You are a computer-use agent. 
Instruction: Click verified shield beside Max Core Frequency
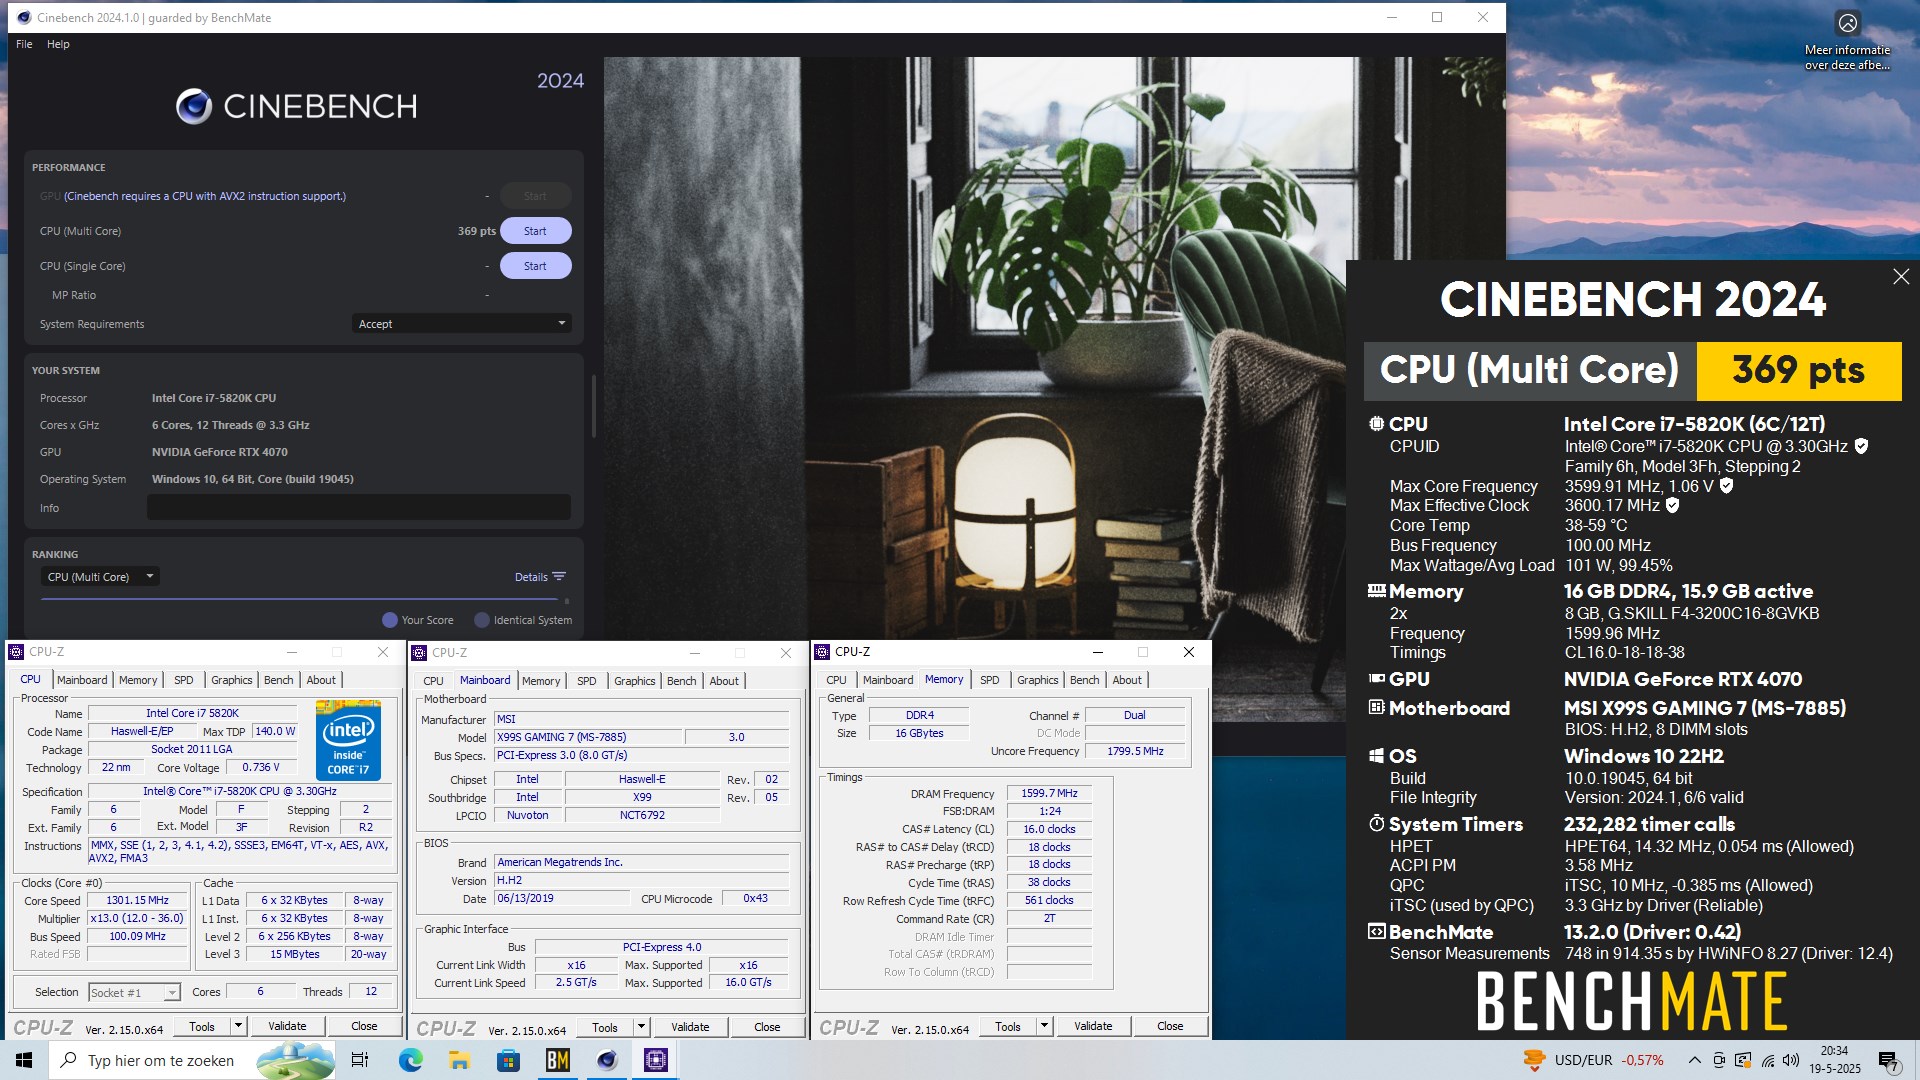1726,486
